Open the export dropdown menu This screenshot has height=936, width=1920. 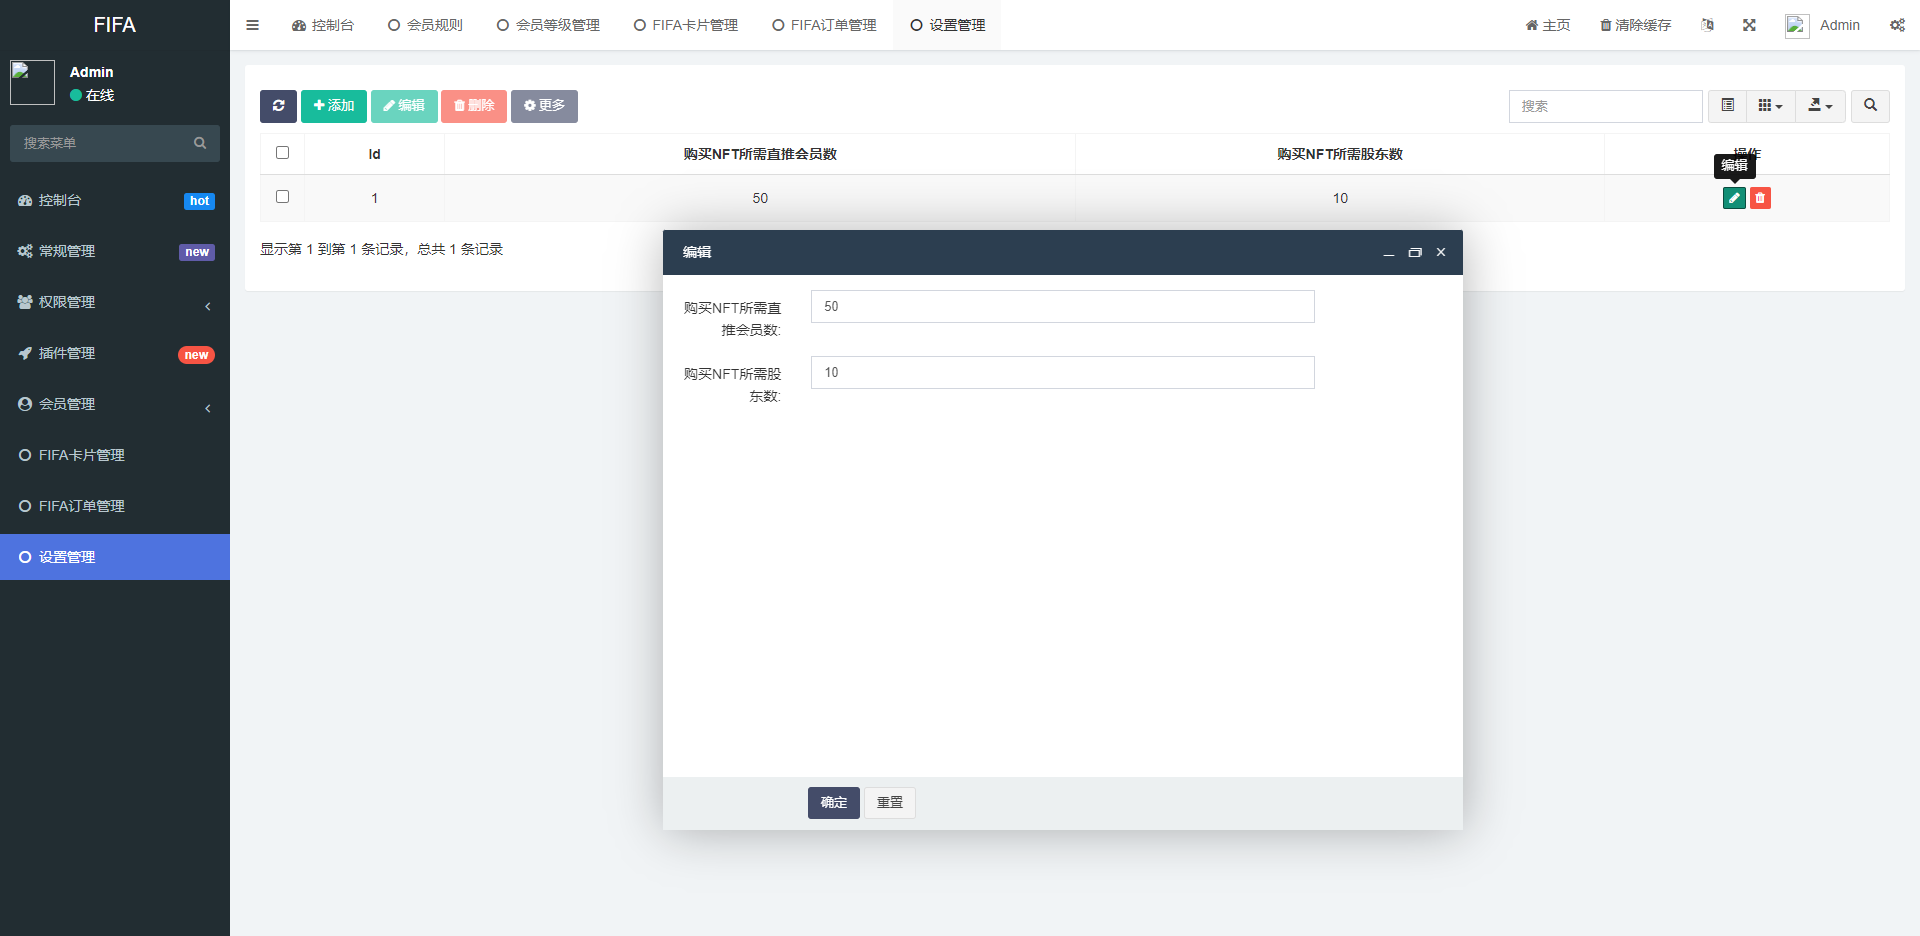[1820, 106]
